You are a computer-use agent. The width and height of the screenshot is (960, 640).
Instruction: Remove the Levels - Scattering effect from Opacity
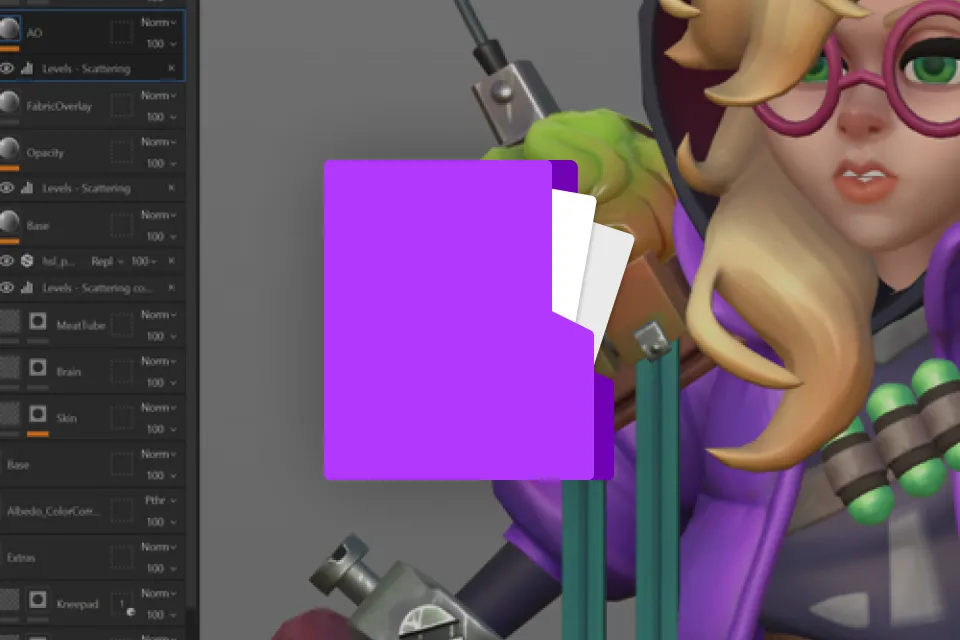click(171, 187)
